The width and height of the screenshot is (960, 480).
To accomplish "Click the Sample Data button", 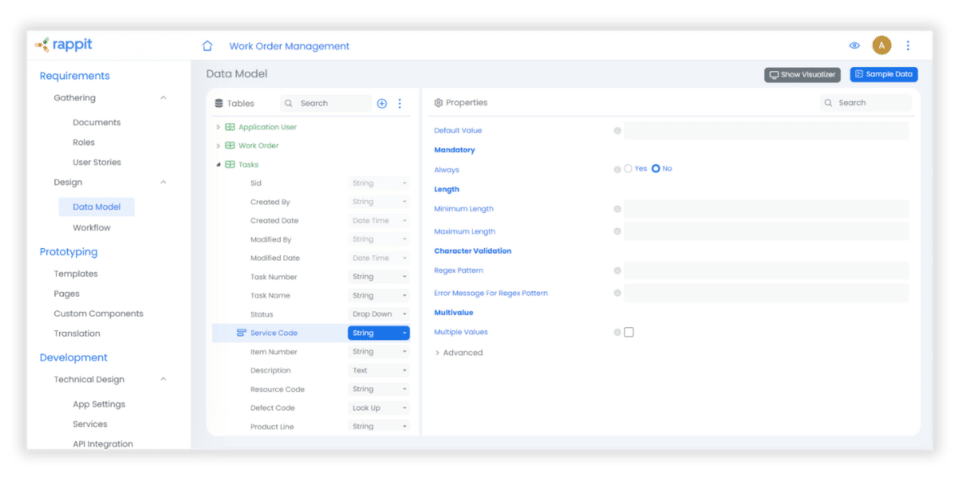I will click(x=883, y=74).
